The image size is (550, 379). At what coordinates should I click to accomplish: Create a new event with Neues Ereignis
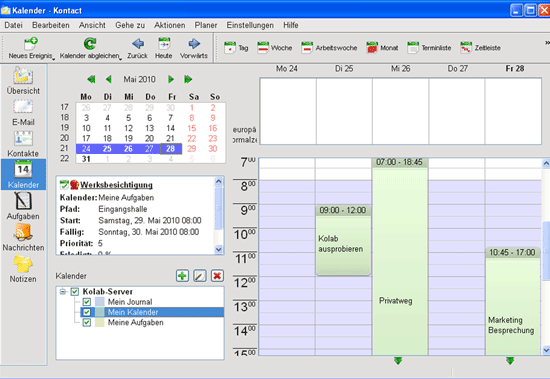coord(31,48)
